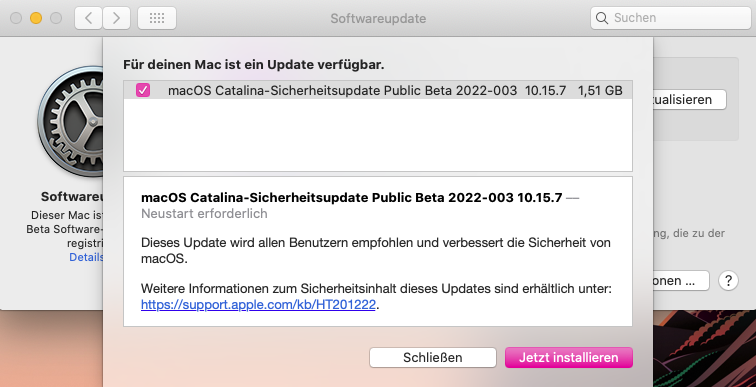The width and height of the screenshot is (756, 387).
Task: Open the support.apple.com HT201222 link
Action: [x=258, y=305]
